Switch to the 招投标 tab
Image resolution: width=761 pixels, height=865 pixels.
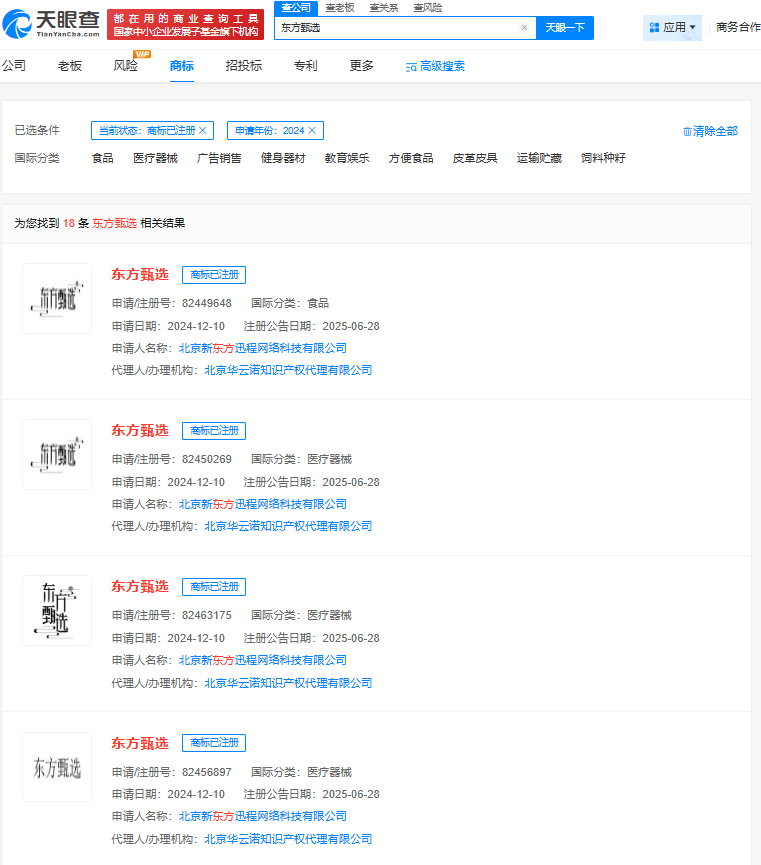(x=243, y=66)
